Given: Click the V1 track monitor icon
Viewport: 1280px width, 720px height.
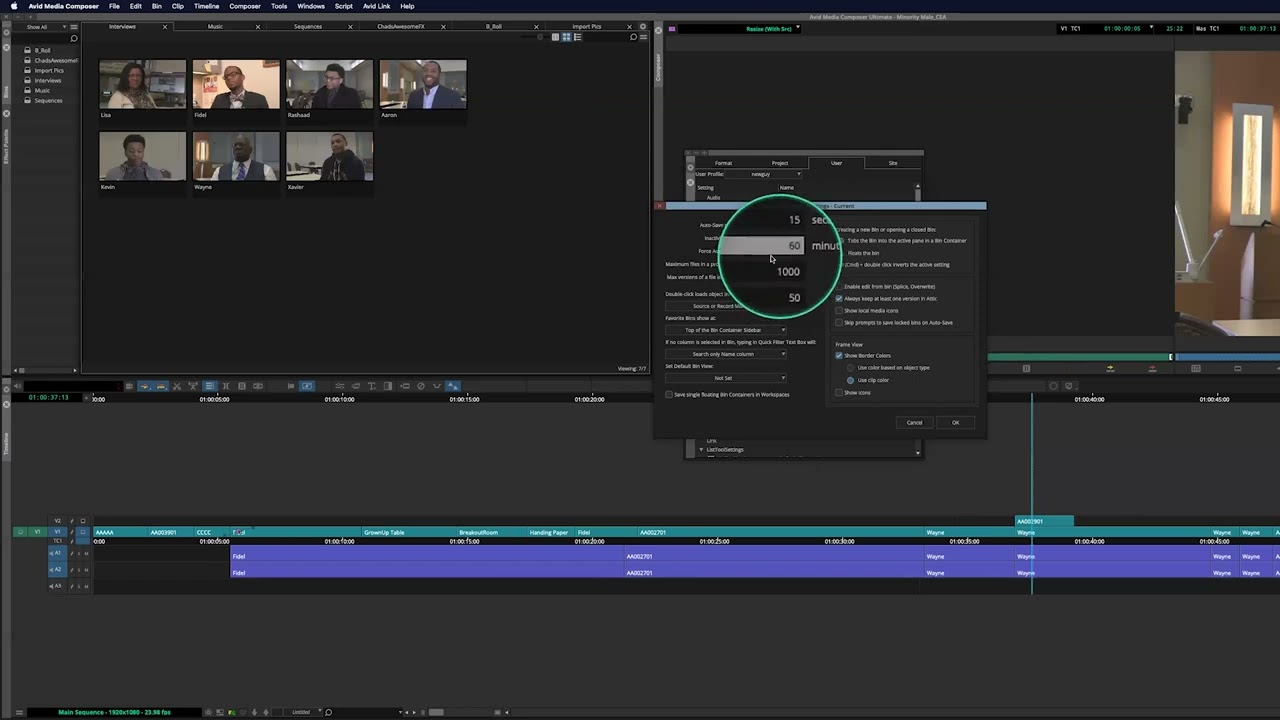Looking at the screenshot, I should tap(83, 532).
